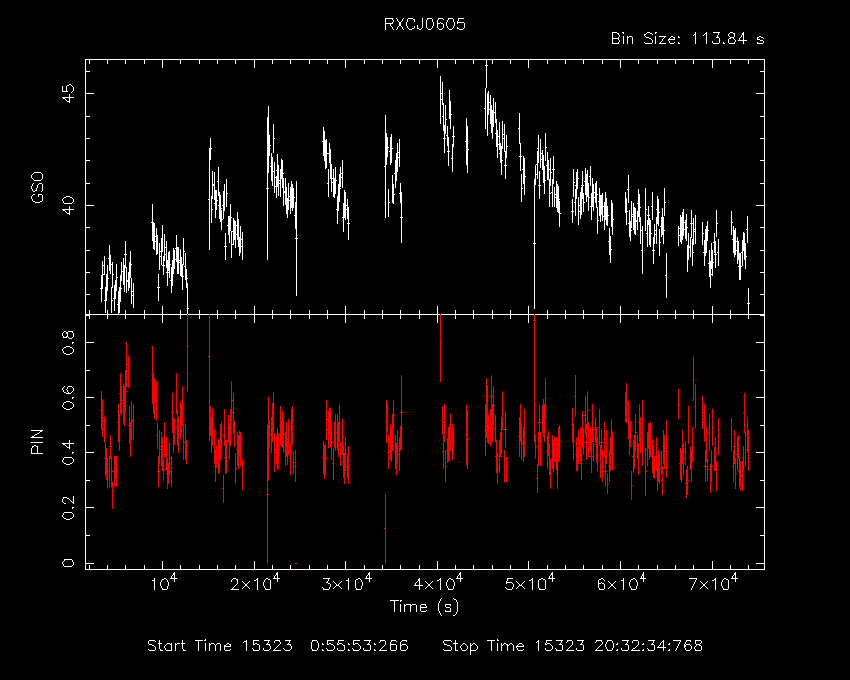Click the PIN tick value 0.8
This screenshot has width=850, height=680.
pos(69,343)
